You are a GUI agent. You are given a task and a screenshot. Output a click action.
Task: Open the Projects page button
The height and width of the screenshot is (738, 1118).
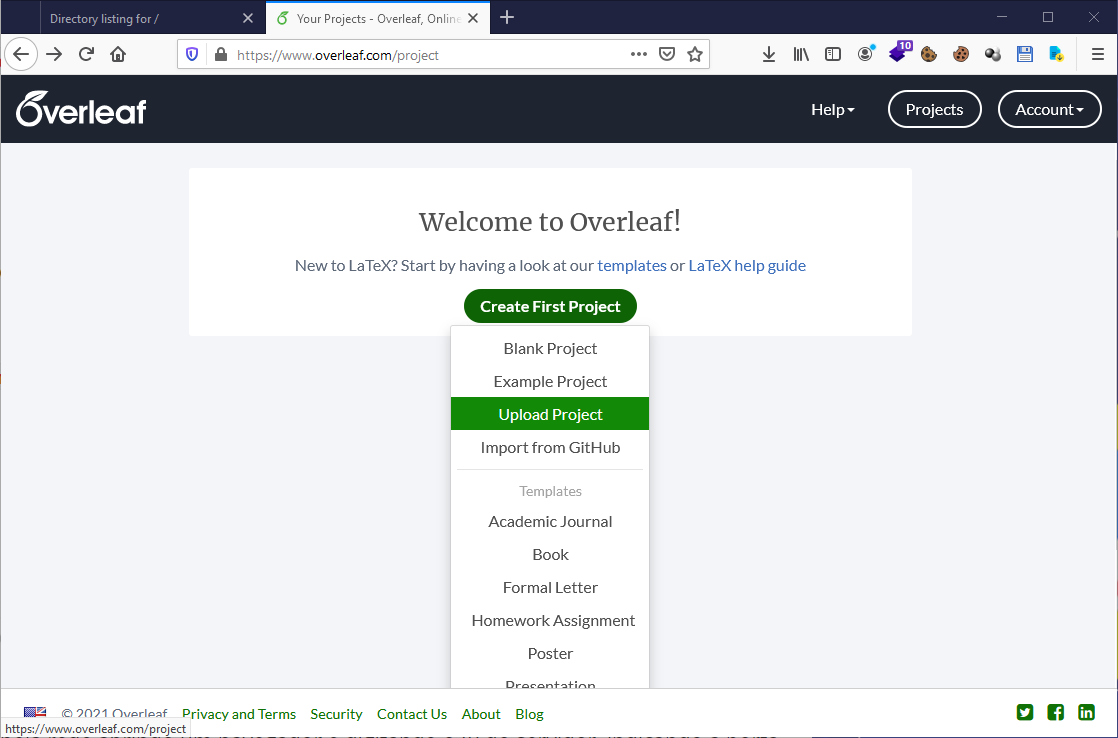click(x=934, y=110)
